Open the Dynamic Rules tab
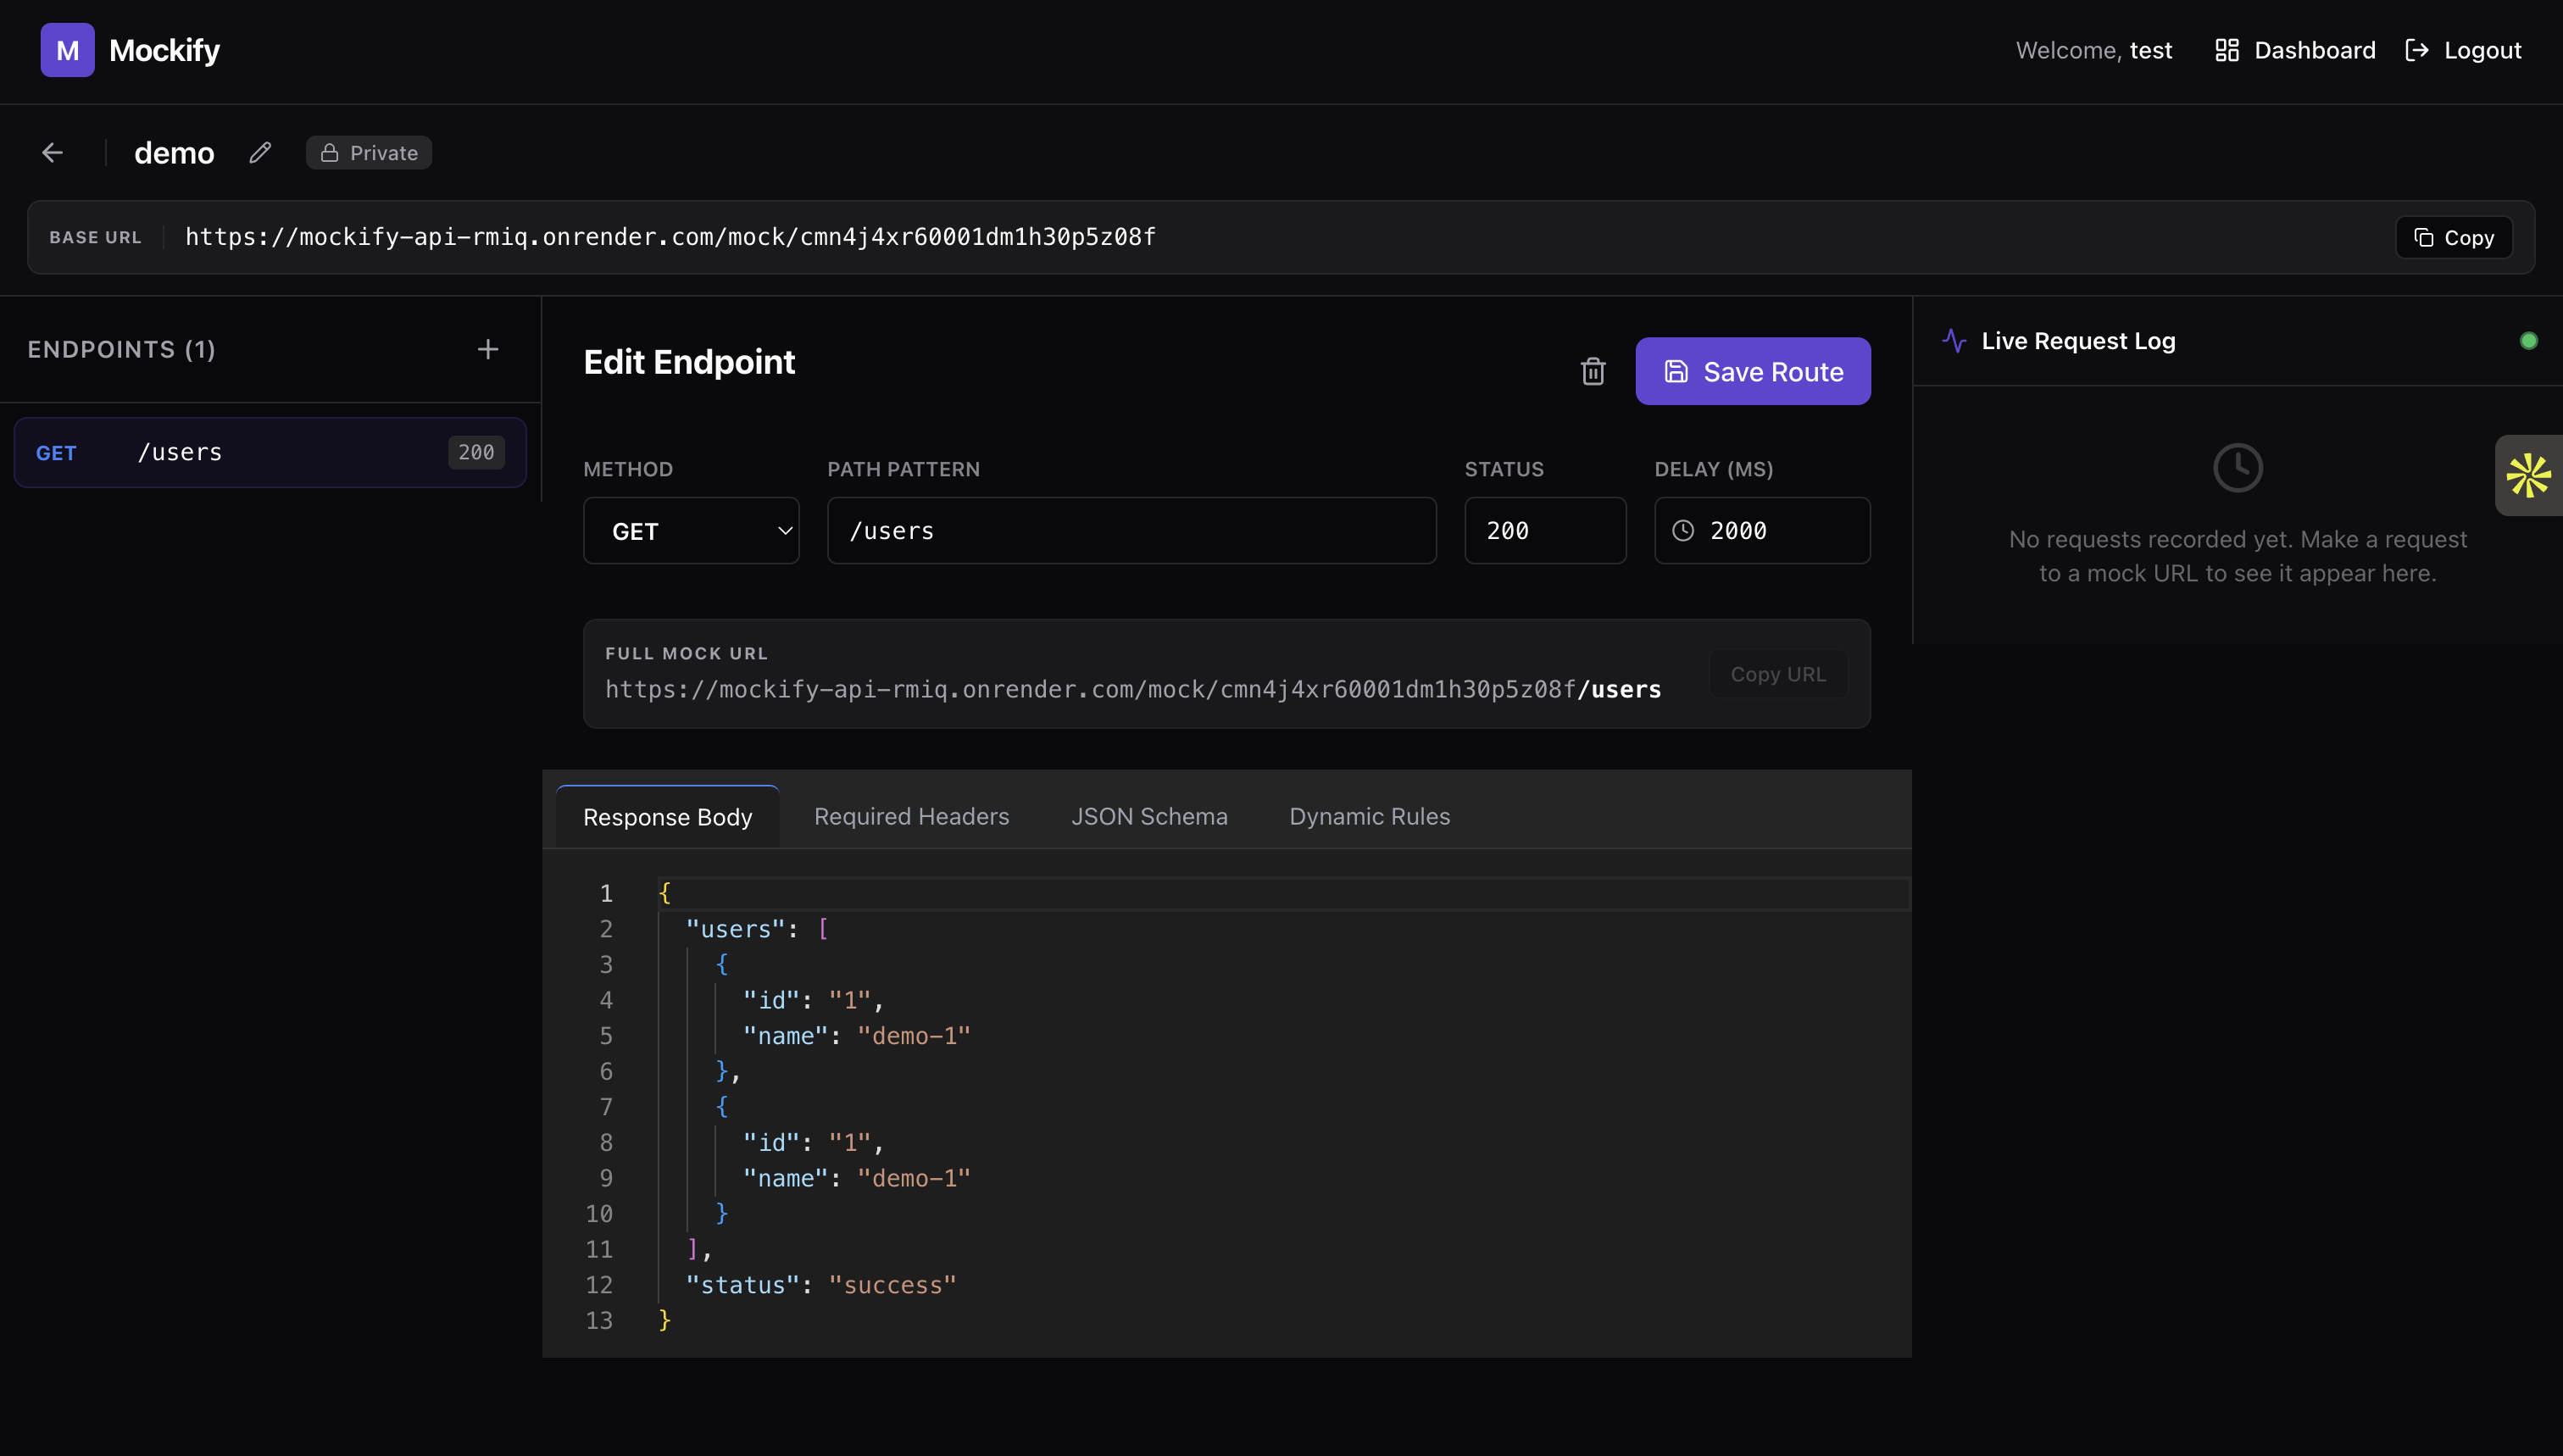 click(1369, 817)
